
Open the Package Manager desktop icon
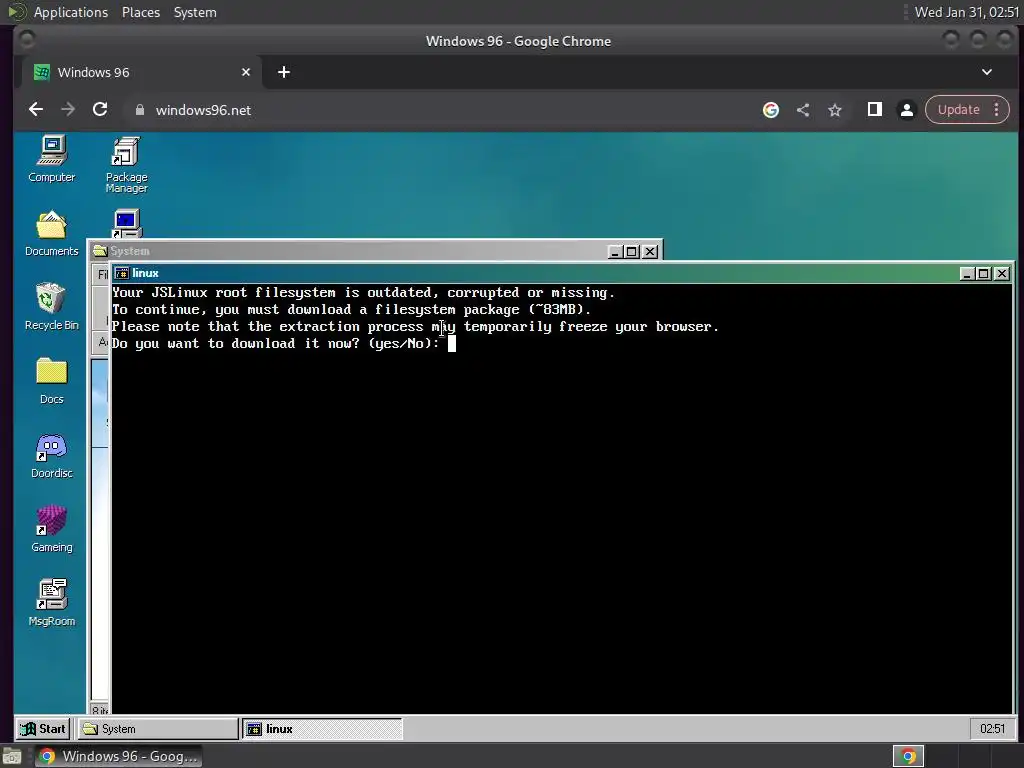(x=126, y=165)
